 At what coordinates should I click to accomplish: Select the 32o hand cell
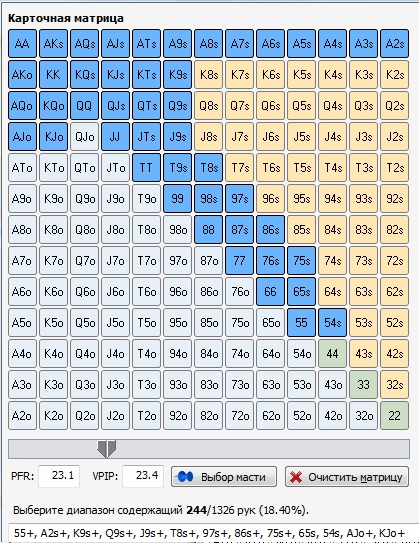pos(363,416)
